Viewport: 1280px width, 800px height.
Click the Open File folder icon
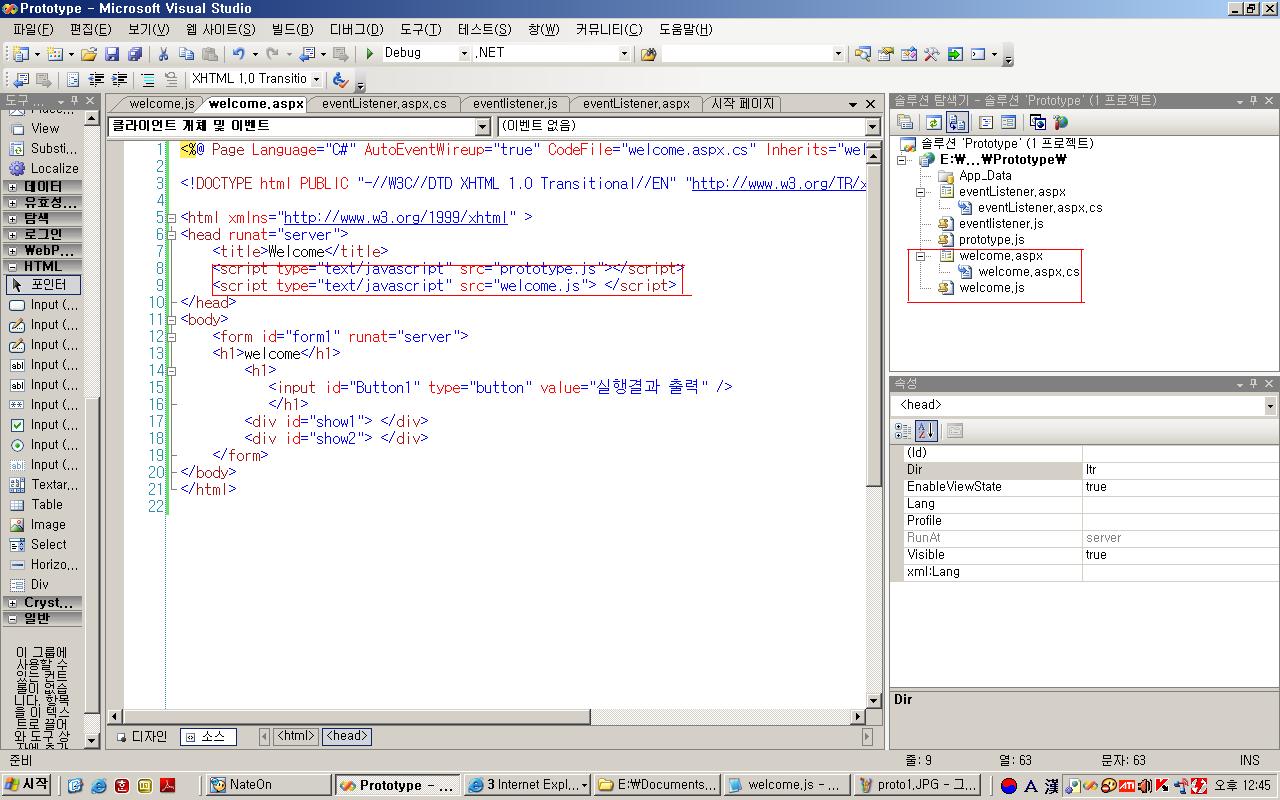[x=89, y=54]
